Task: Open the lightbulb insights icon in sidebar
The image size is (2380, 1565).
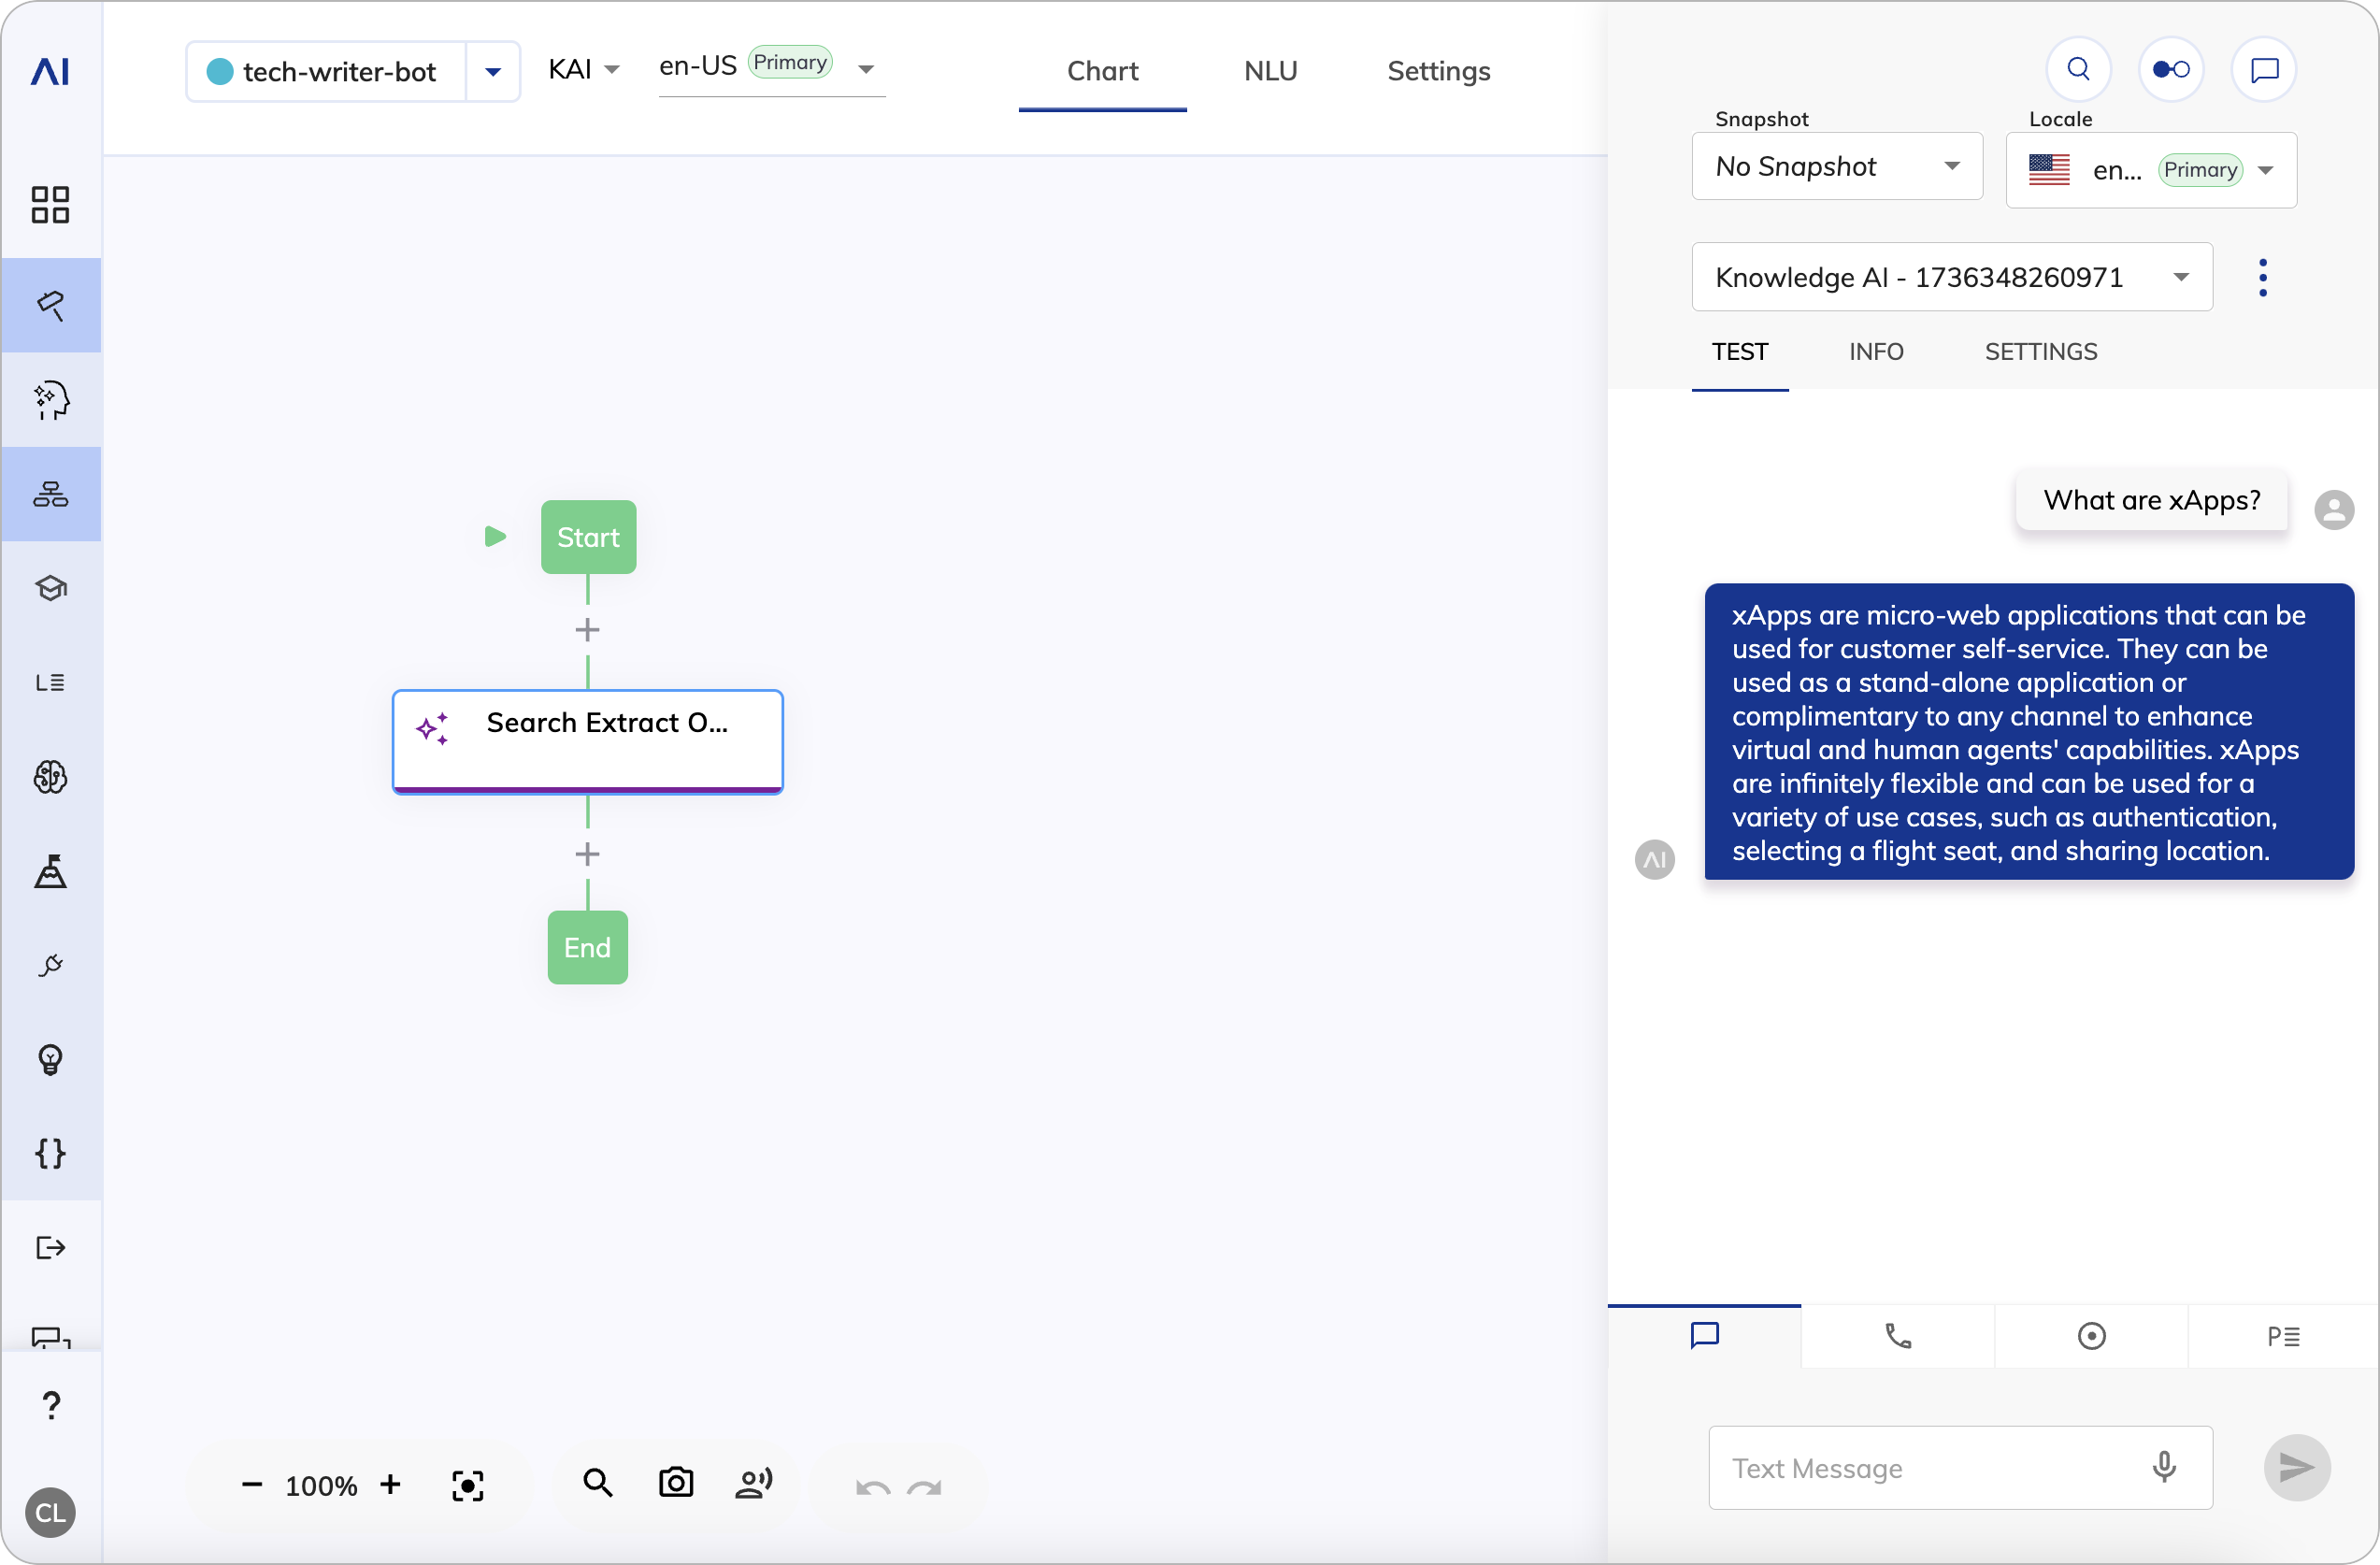Action: (50, 1059)
